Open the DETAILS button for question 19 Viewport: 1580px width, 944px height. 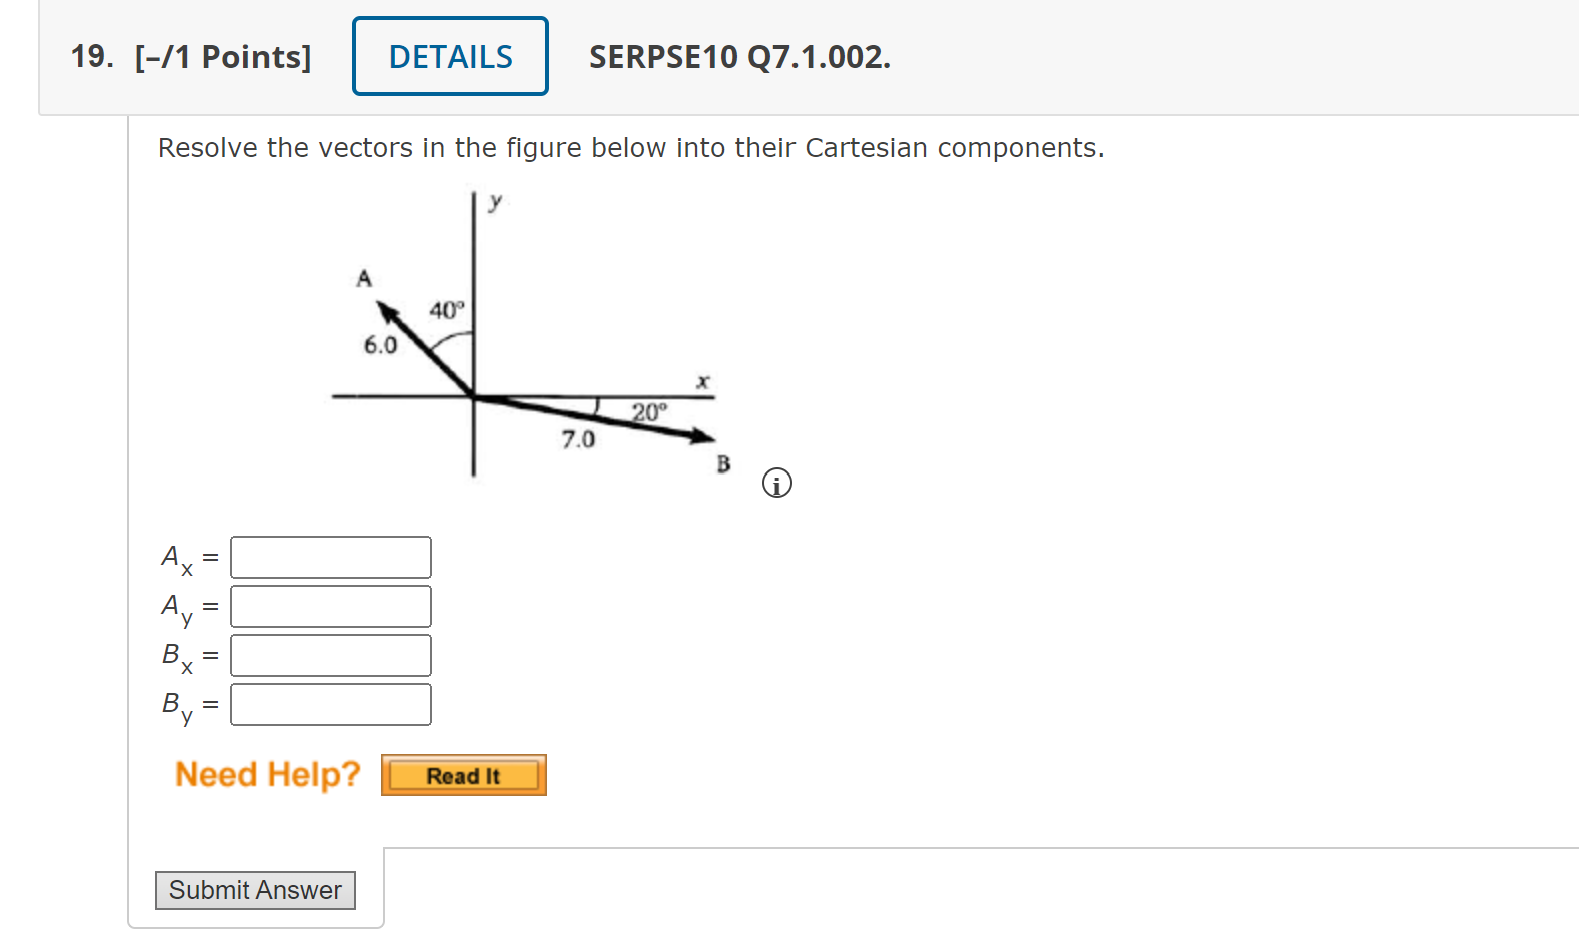[x=450, y=56]
